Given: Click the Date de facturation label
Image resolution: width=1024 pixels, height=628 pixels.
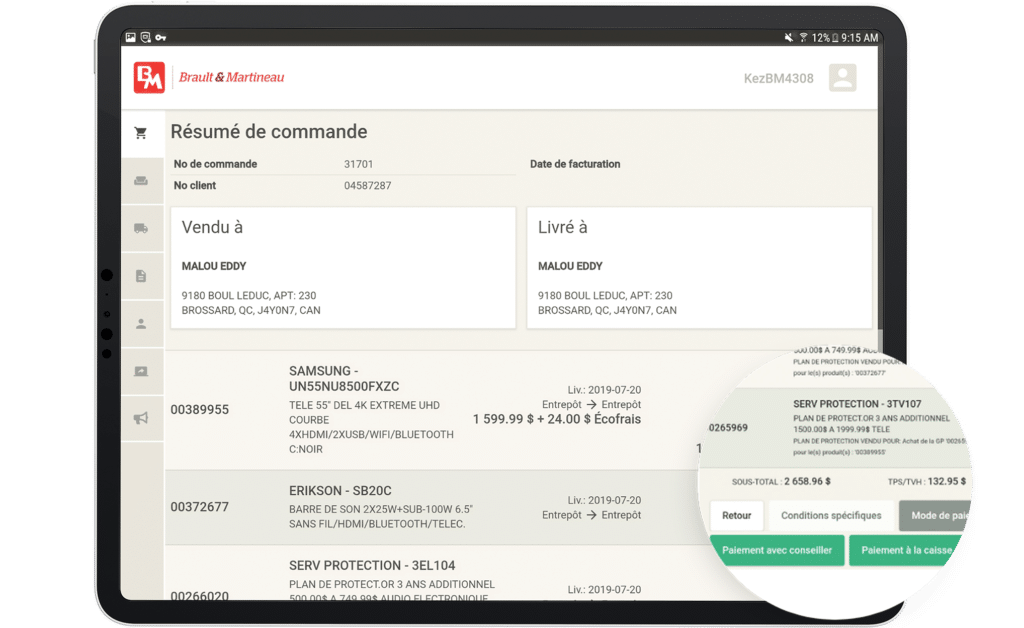Looking at the screenshot, I should point(575,165).
